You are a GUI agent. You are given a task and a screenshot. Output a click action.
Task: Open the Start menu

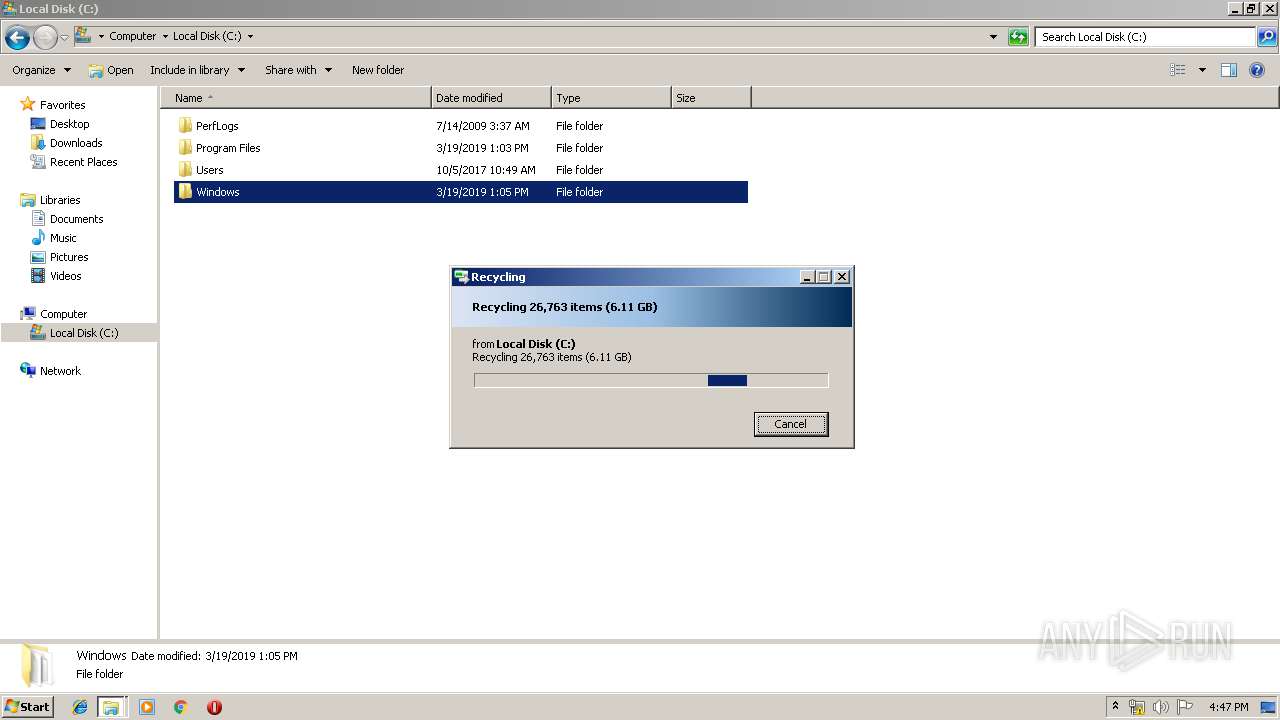[x=27, y=706]
